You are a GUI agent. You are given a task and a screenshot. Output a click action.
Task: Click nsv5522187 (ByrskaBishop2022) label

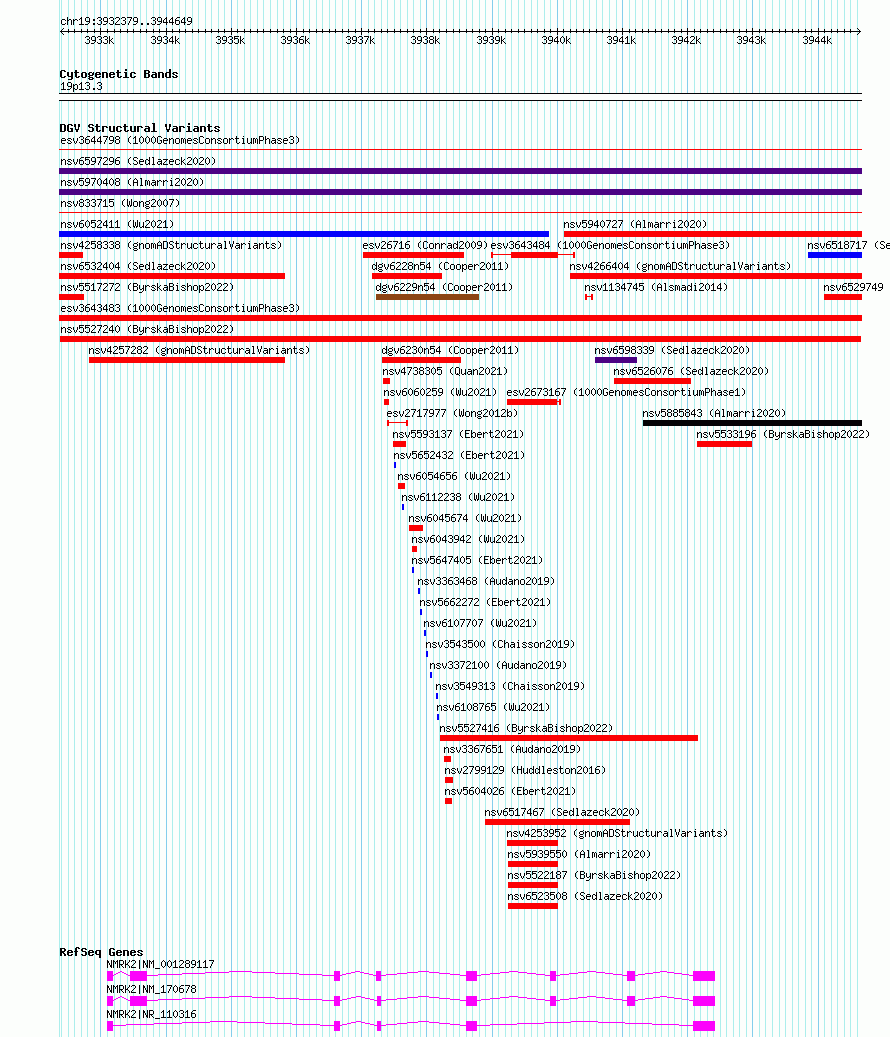594,876
